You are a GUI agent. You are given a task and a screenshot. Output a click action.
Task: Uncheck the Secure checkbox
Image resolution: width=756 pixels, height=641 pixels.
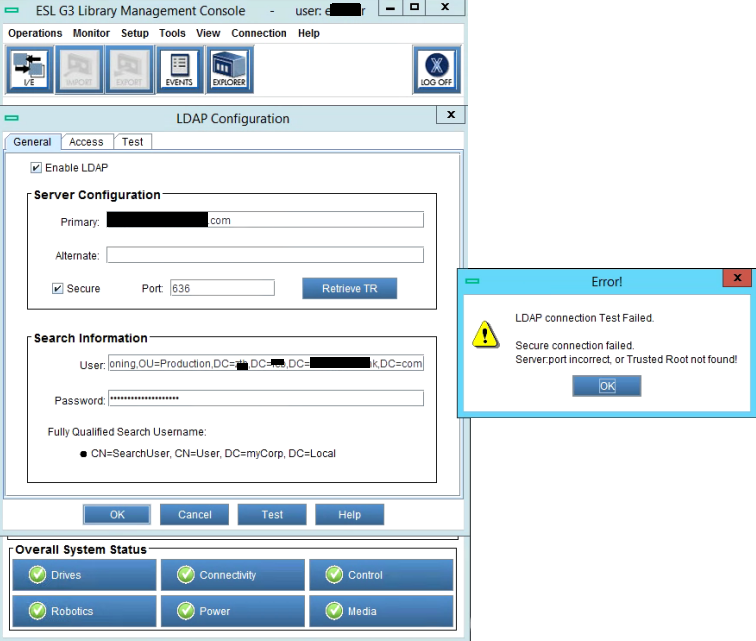click(58, 289)
